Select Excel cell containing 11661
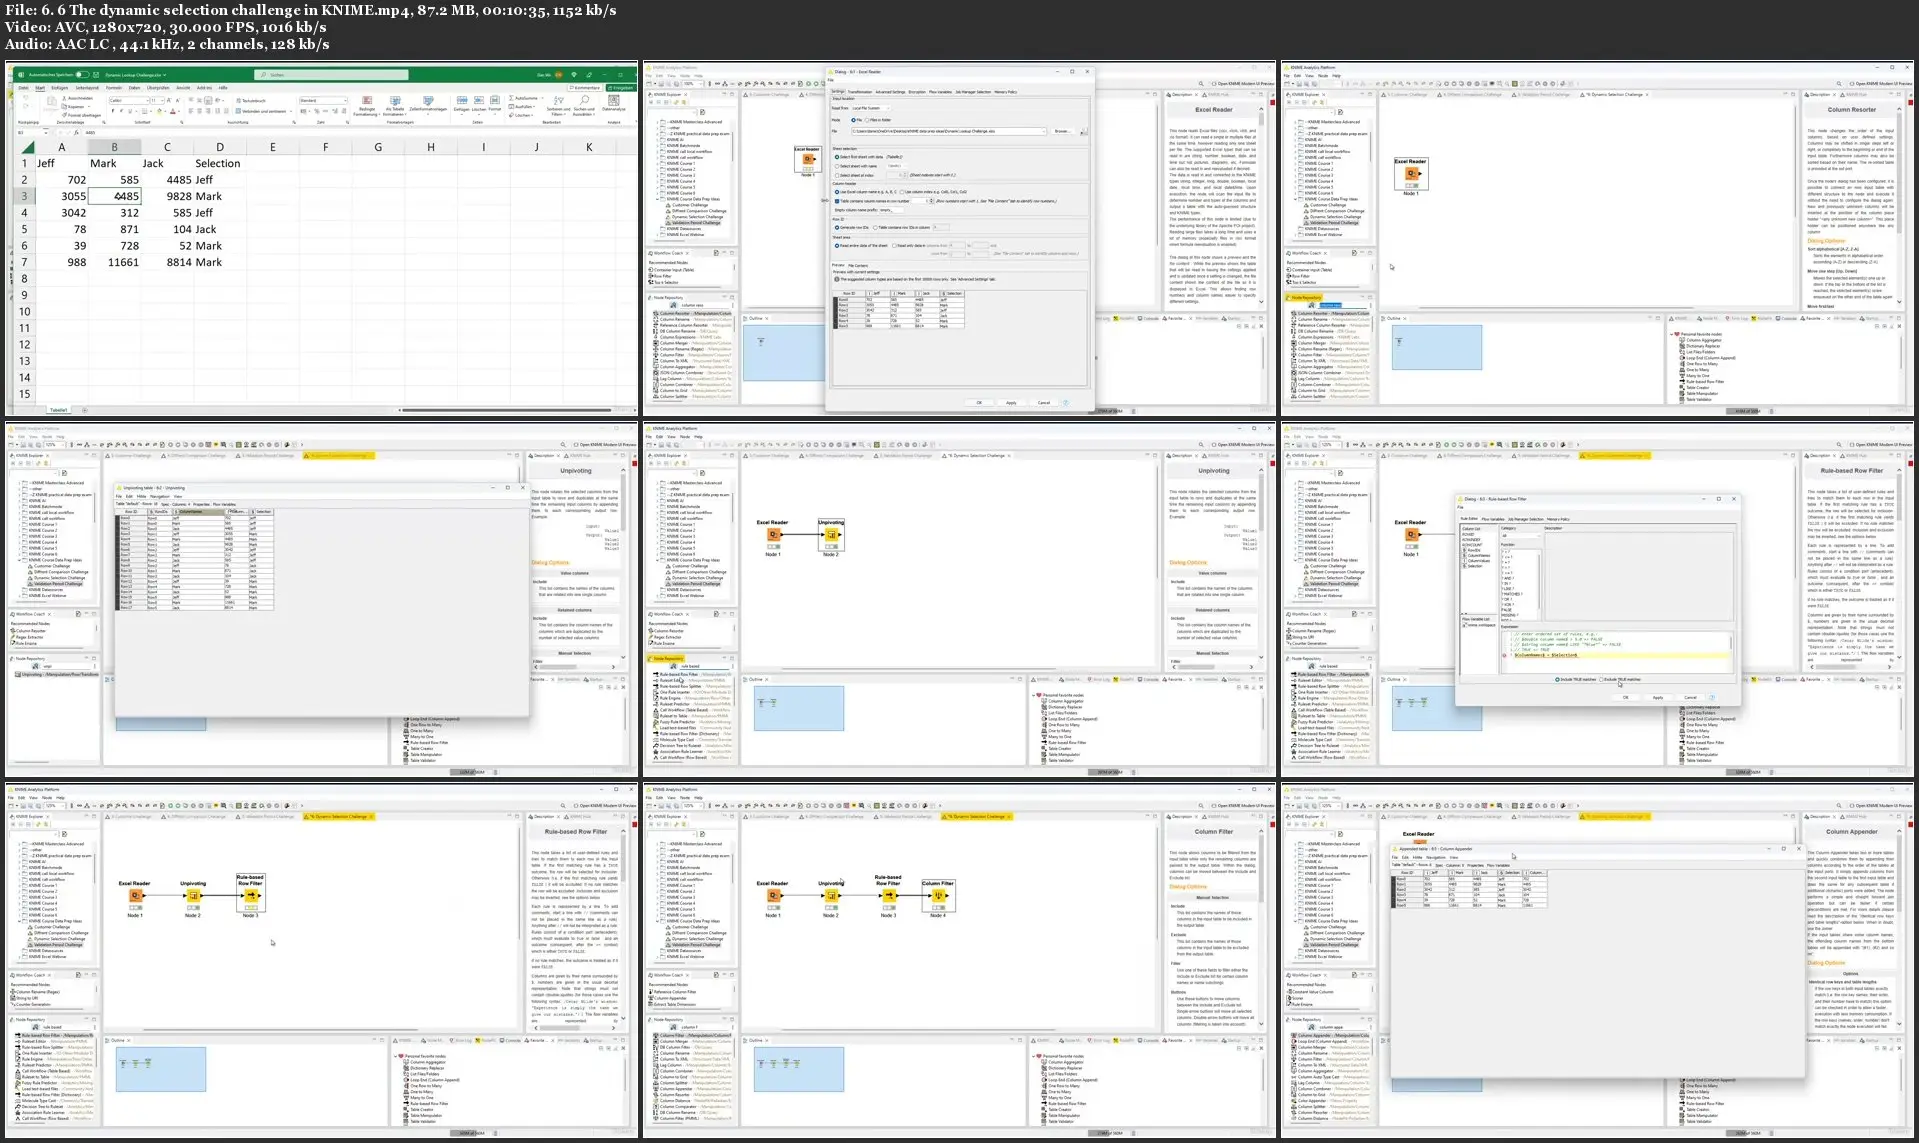Screen dimensions: 1919x1143 click(x=114, y=262)
